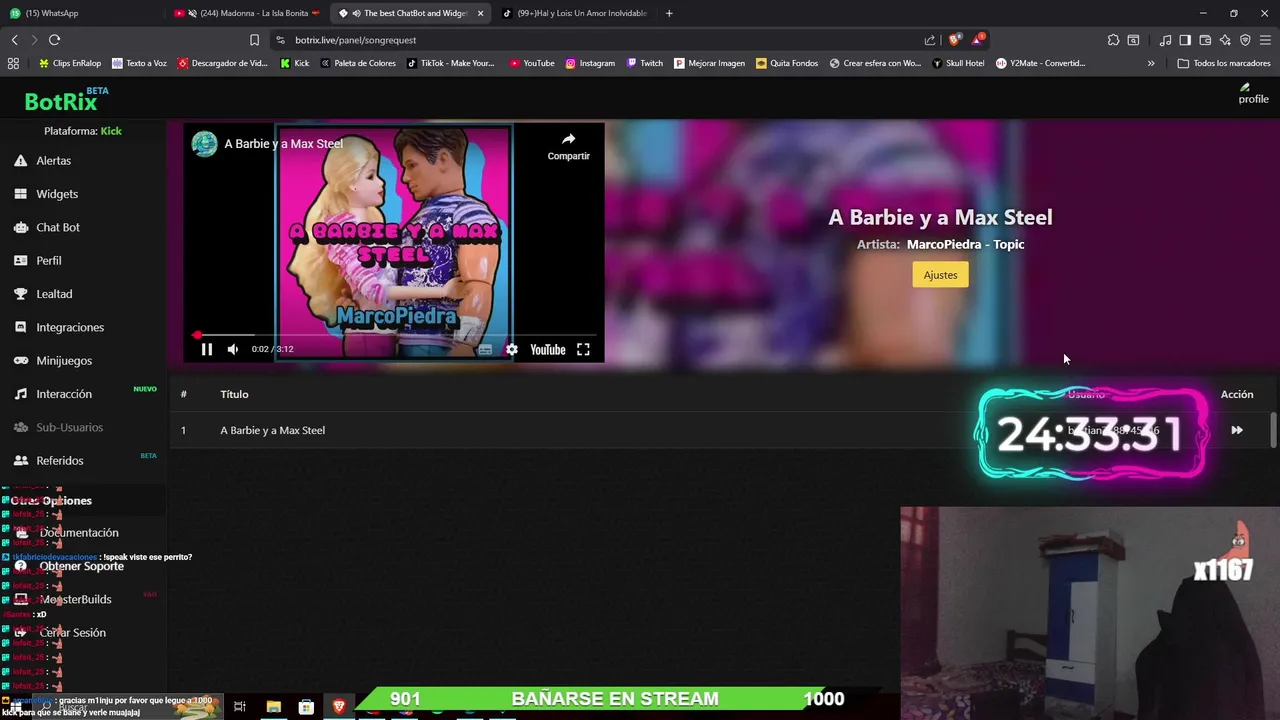Open the extensions puzzle icon
The height and width of the screenshot is (720, 1280).
1113,40
